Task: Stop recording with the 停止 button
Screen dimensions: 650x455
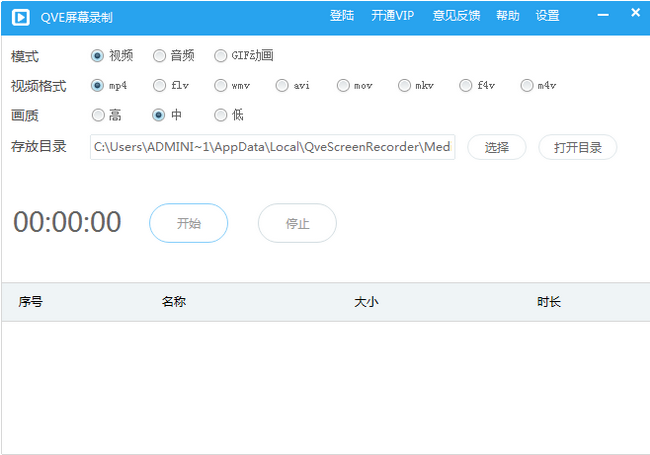Action: [297, 223]
